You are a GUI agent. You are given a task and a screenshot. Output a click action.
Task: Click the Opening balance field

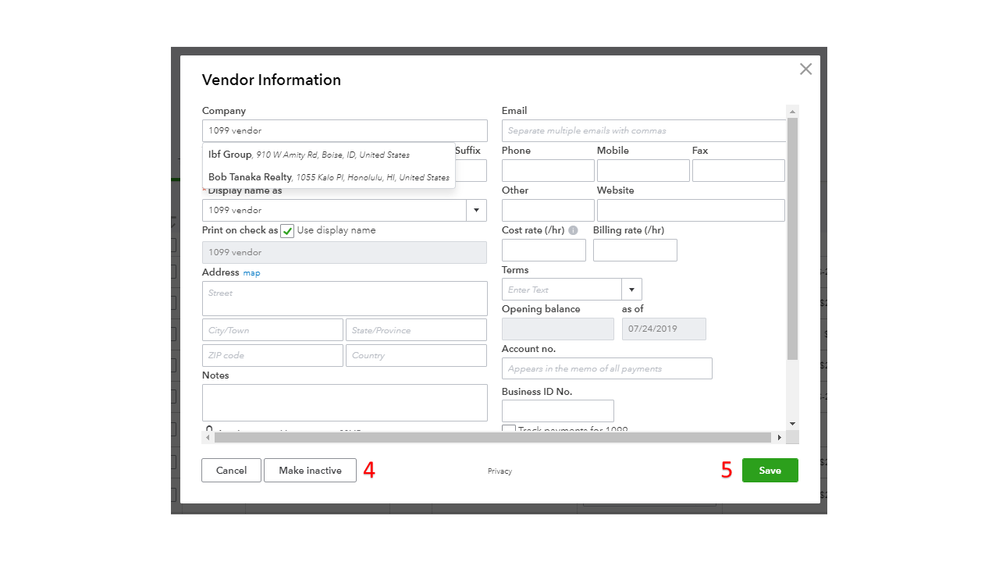coord(557,329)
